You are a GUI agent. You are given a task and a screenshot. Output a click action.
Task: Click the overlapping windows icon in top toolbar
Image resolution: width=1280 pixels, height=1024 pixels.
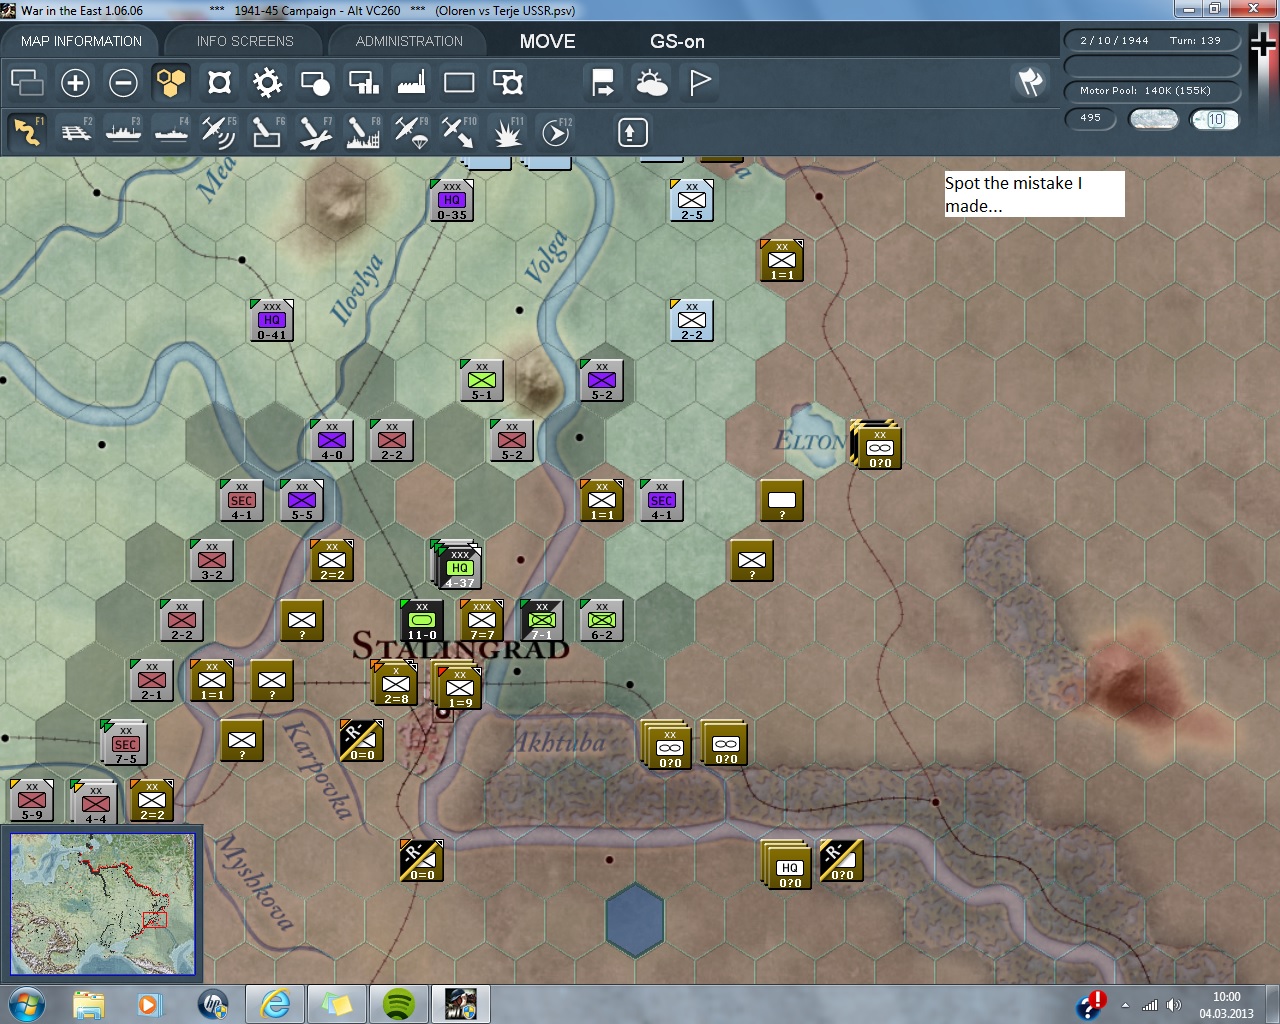click(27, 83)
